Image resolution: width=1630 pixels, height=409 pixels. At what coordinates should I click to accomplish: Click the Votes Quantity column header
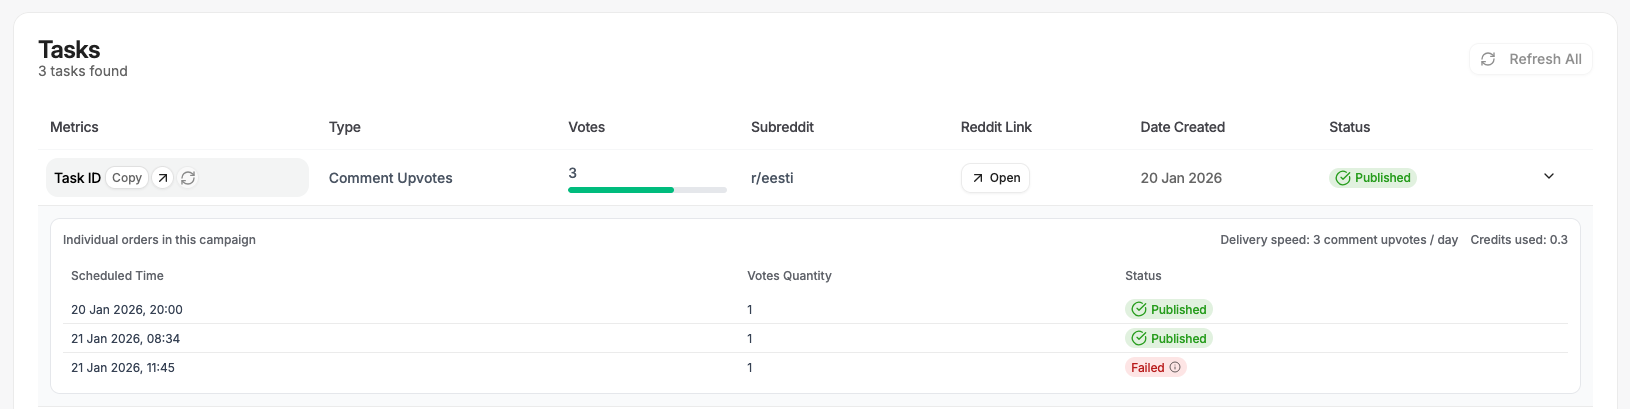789,276
